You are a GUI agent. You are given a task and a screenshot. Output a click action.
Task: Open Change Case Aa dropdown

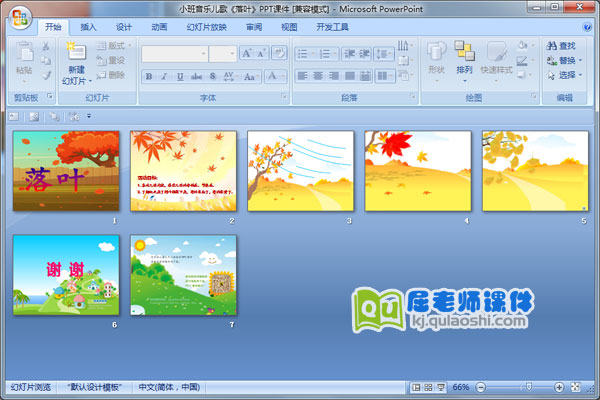point(251,76)
